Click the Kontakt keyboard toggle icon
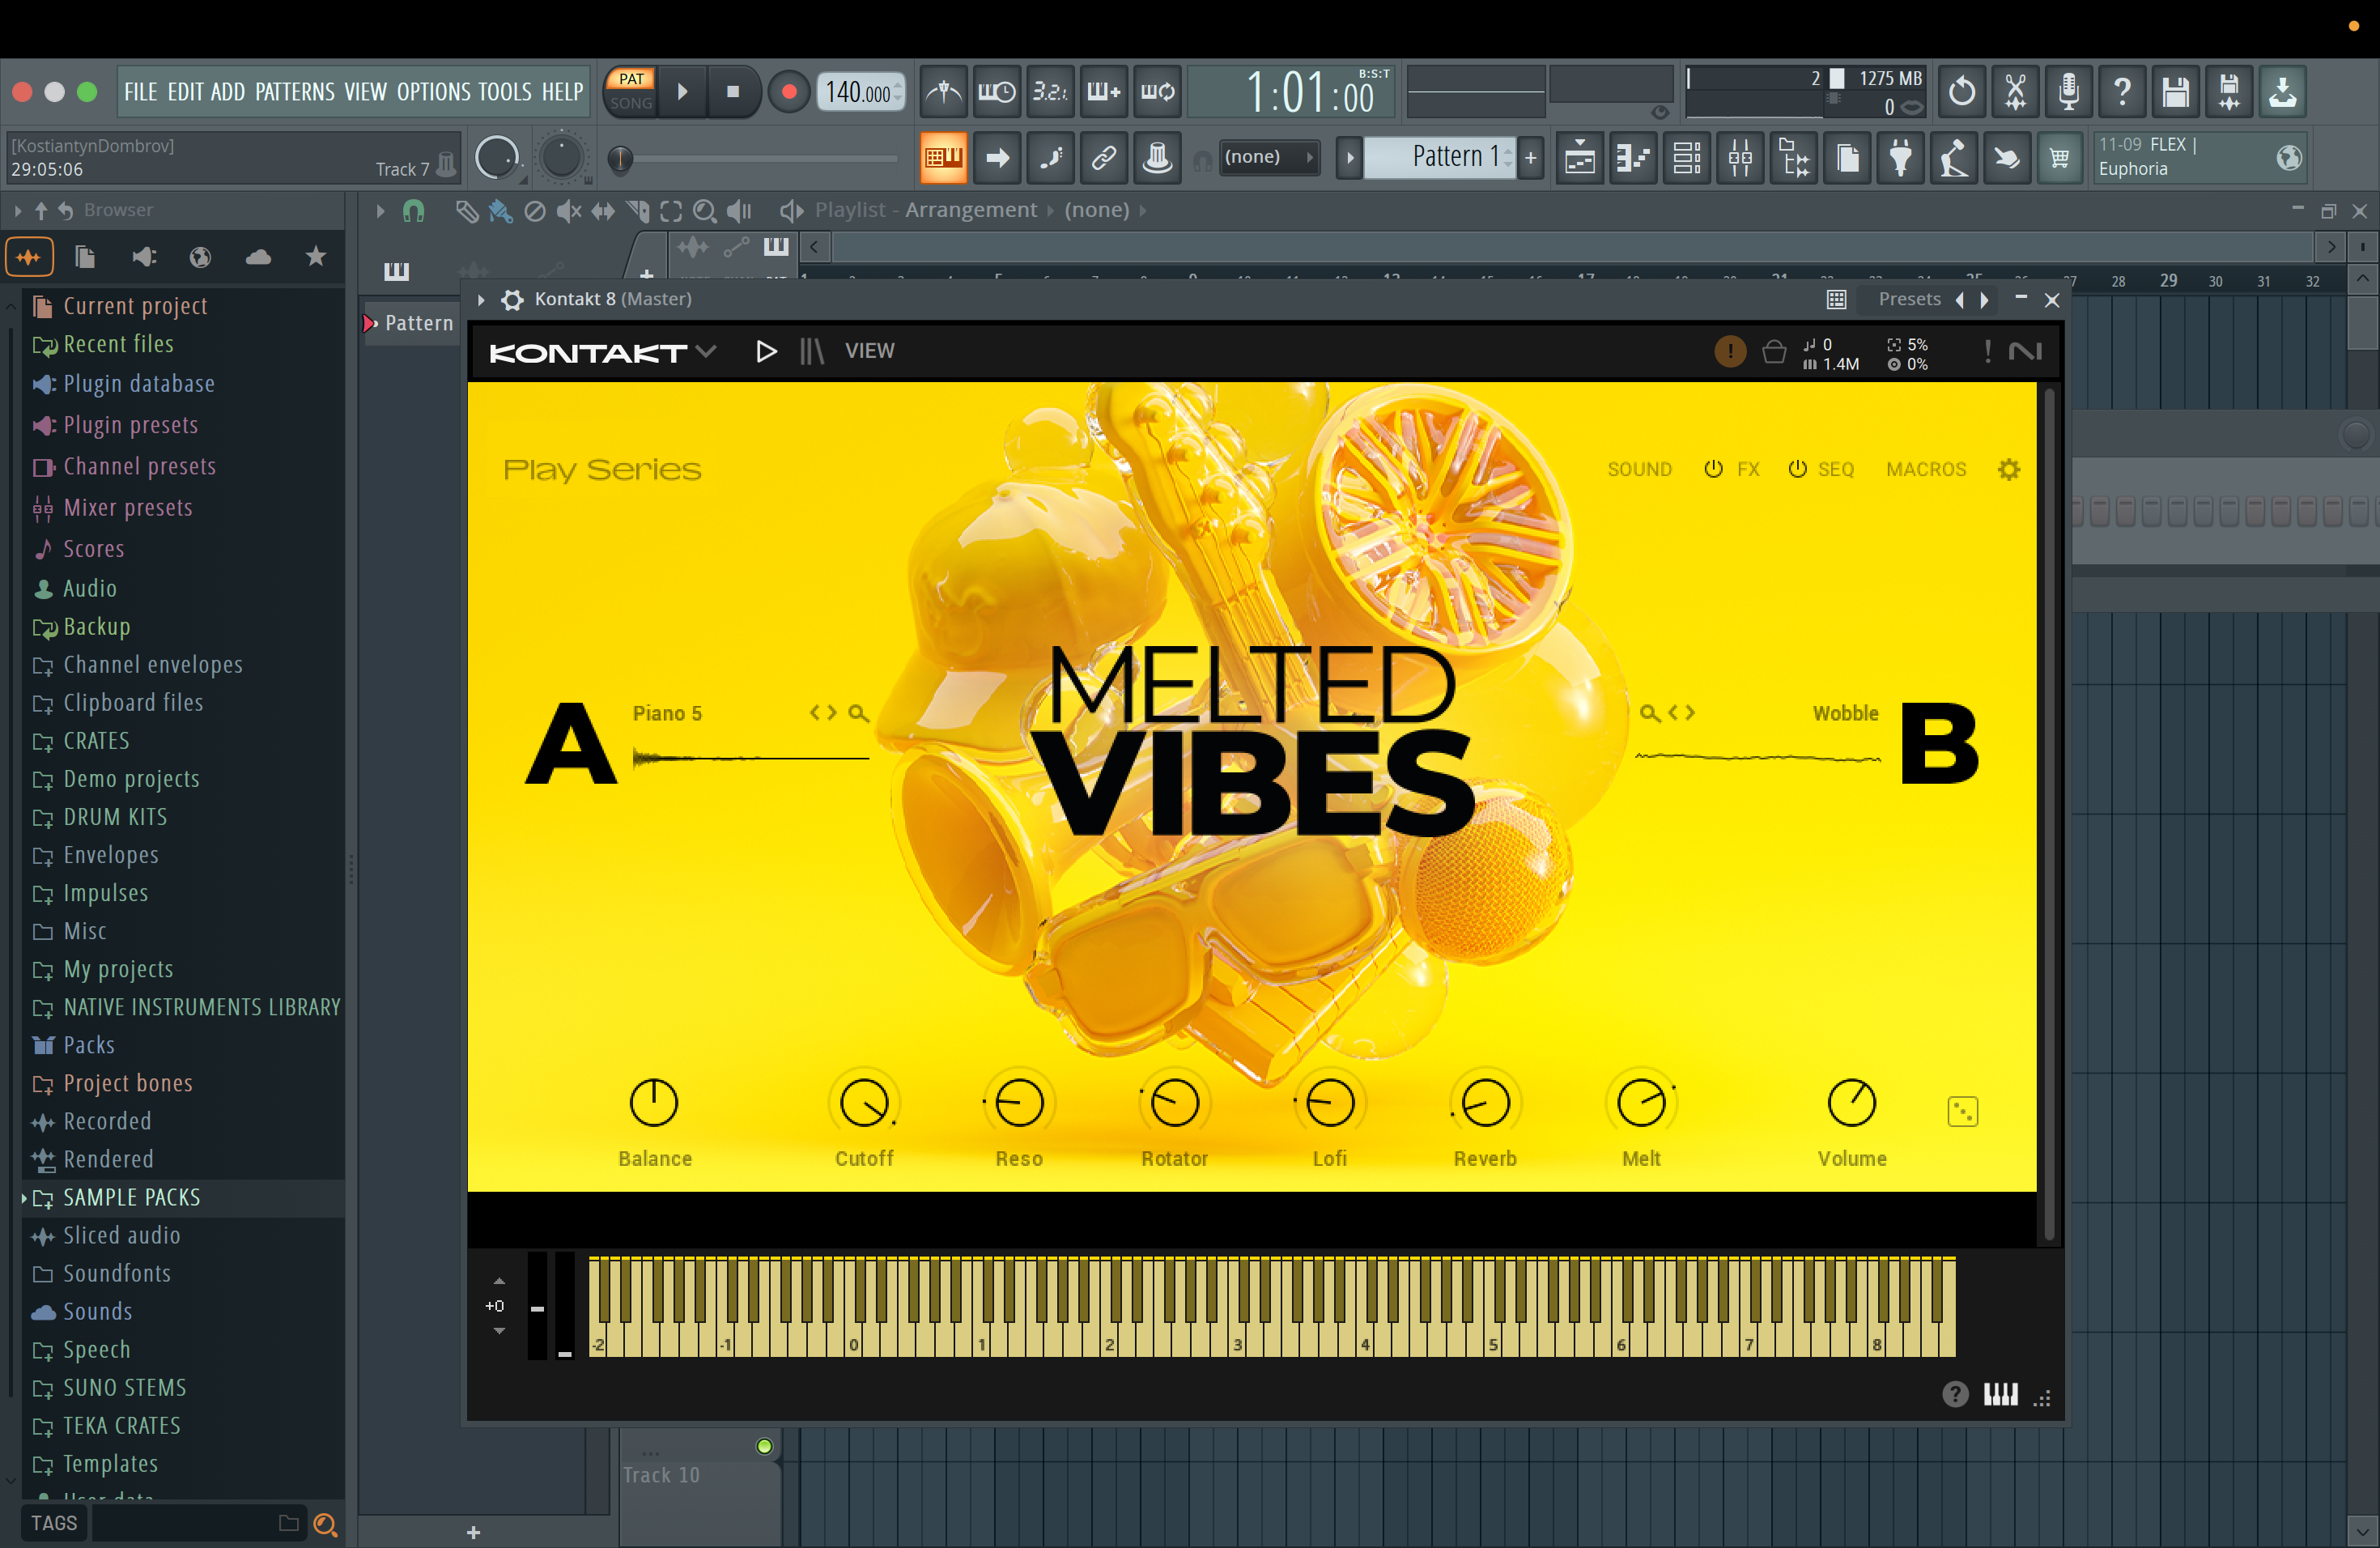 [2000, 1394]
